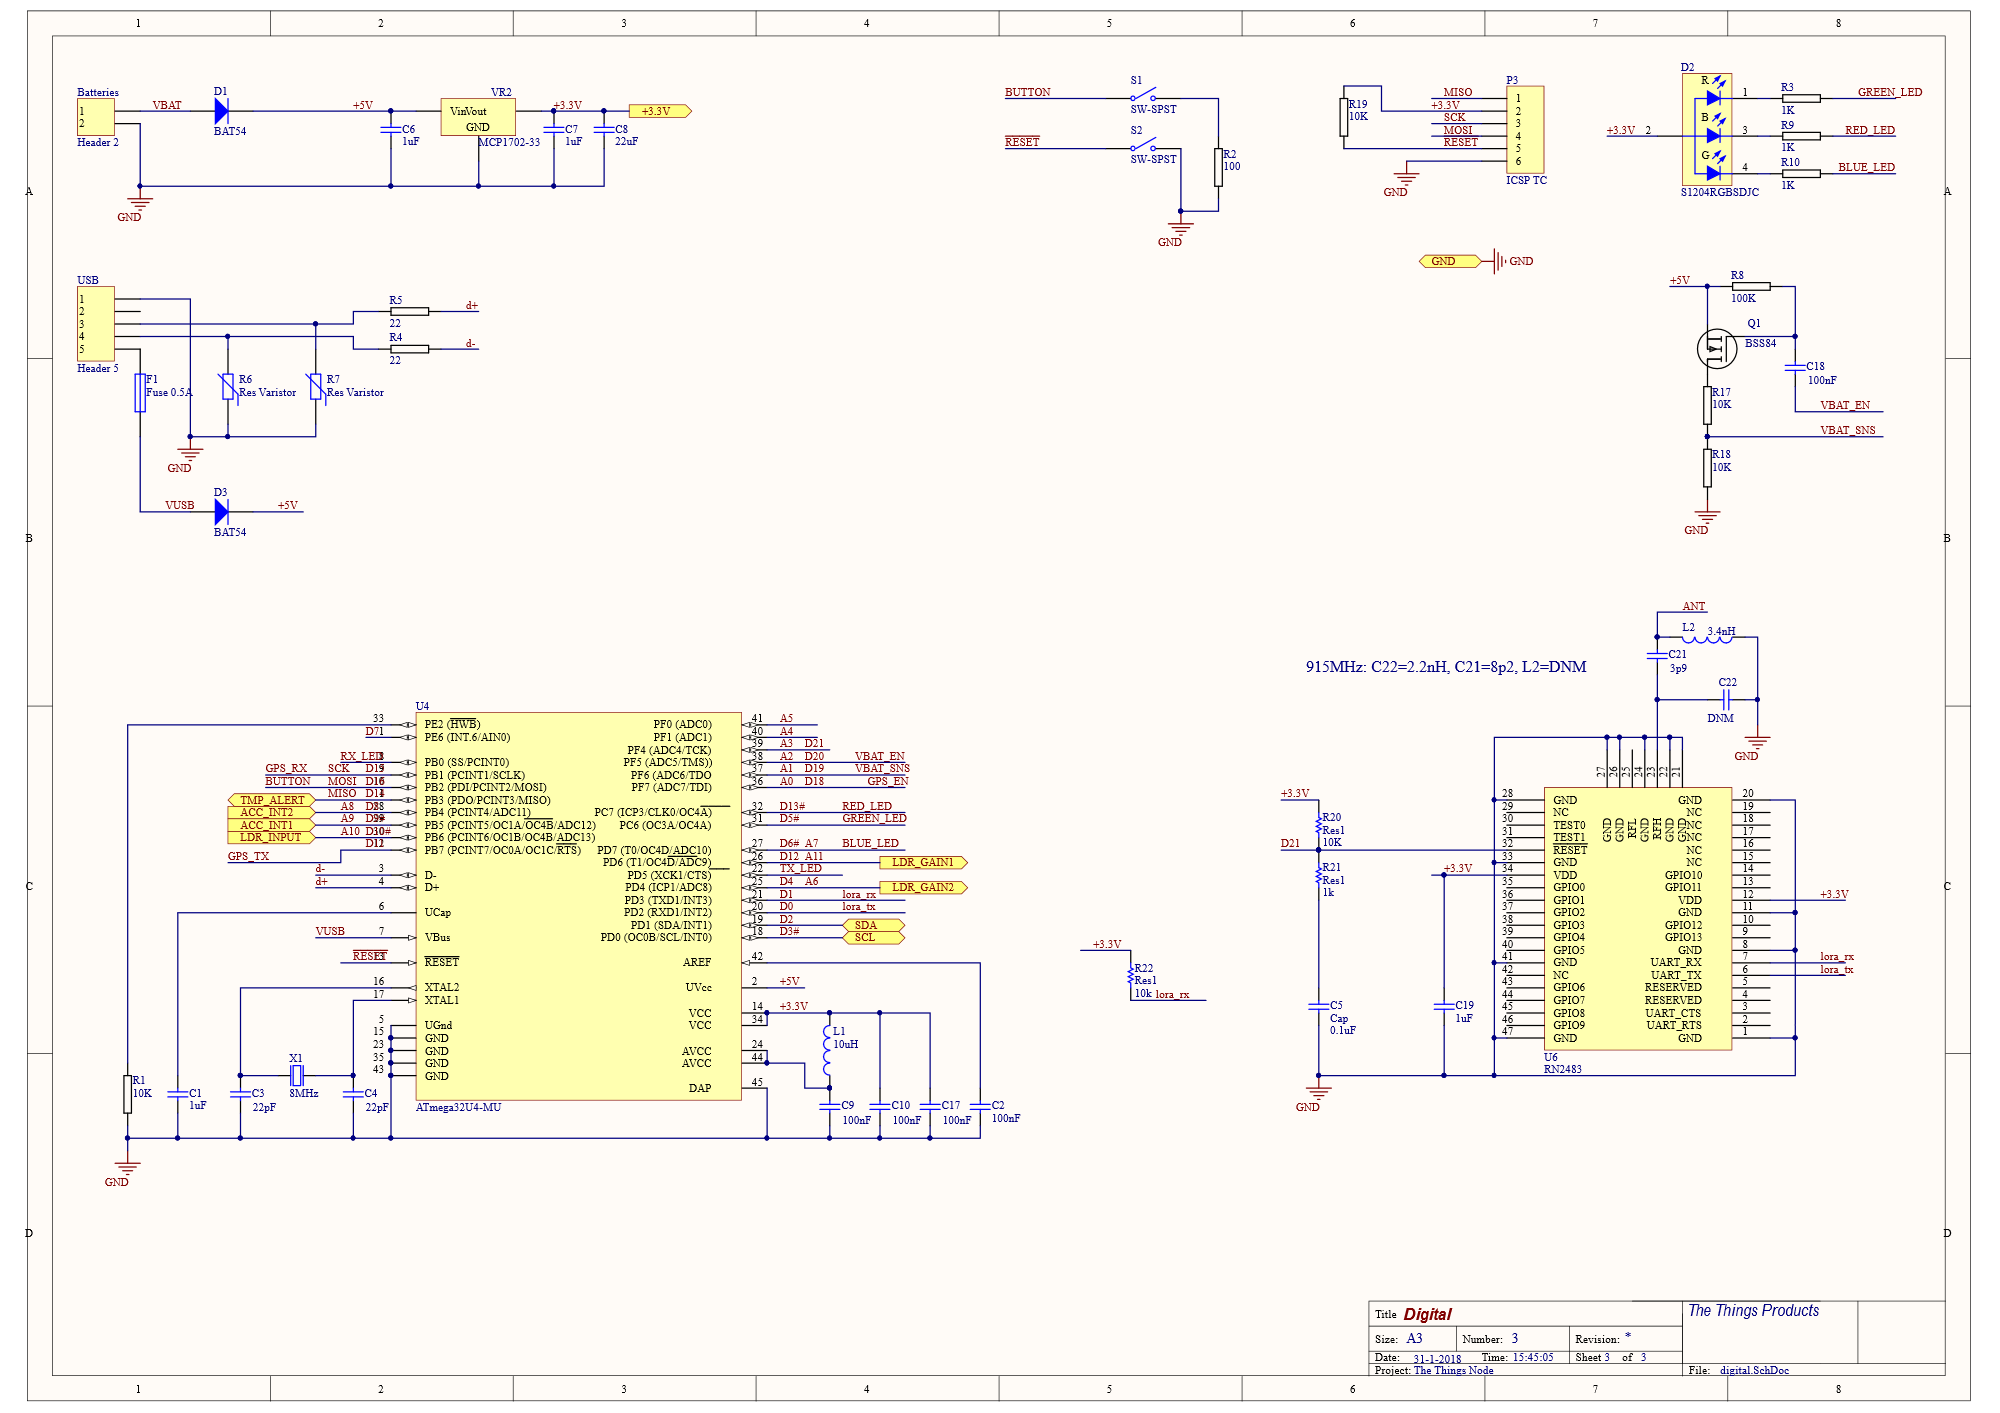Image resolution: width=2000 pixels, height=1413 pixels.
Task: Click the P3 ICSP TC header
Action: tap(1525, 130)
